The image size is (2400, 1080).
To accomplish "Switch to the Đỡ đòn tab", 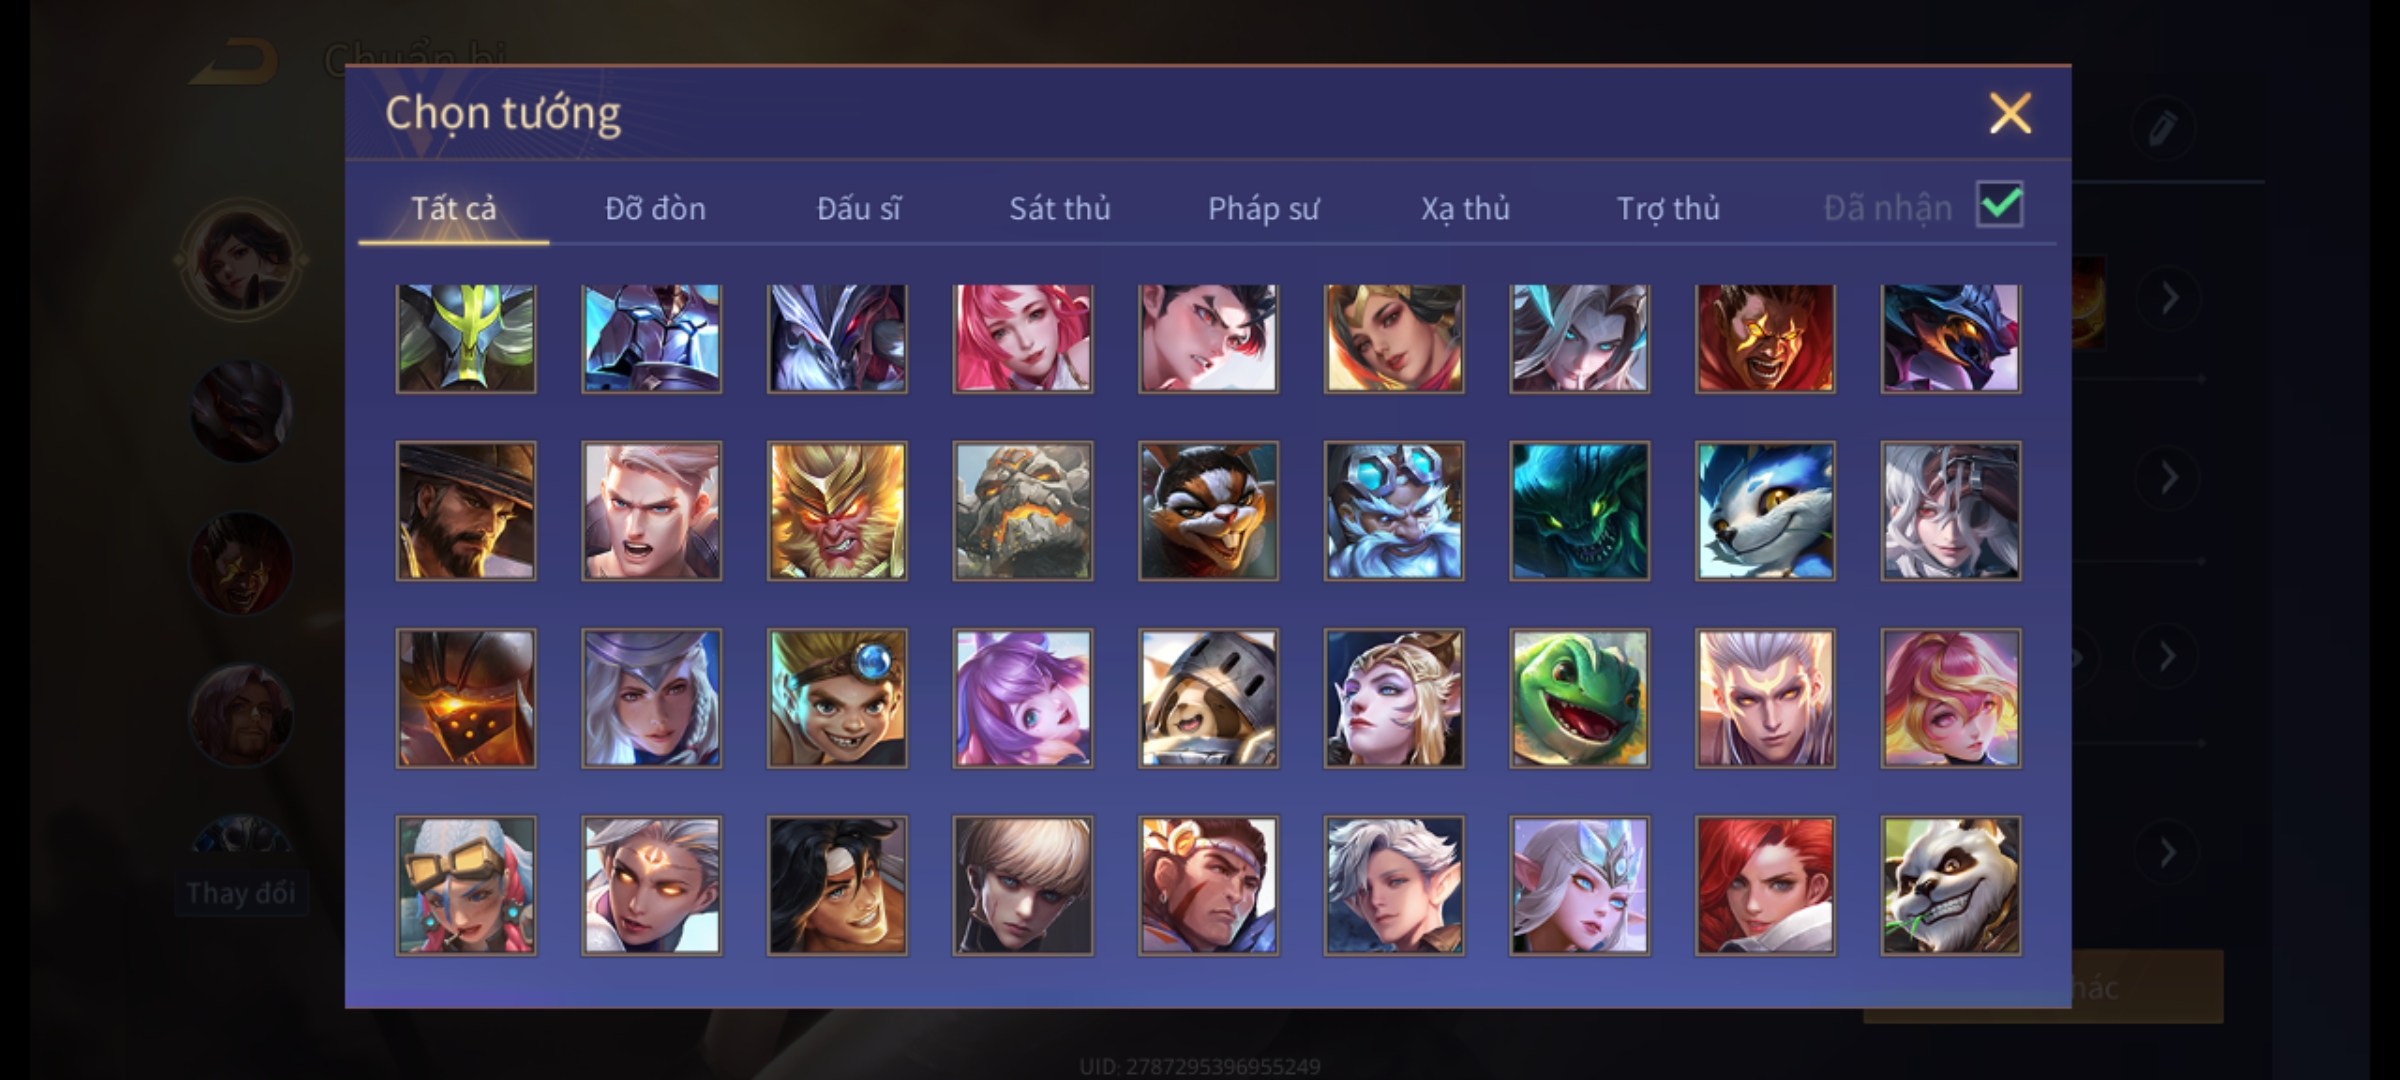I will point(656,208).
